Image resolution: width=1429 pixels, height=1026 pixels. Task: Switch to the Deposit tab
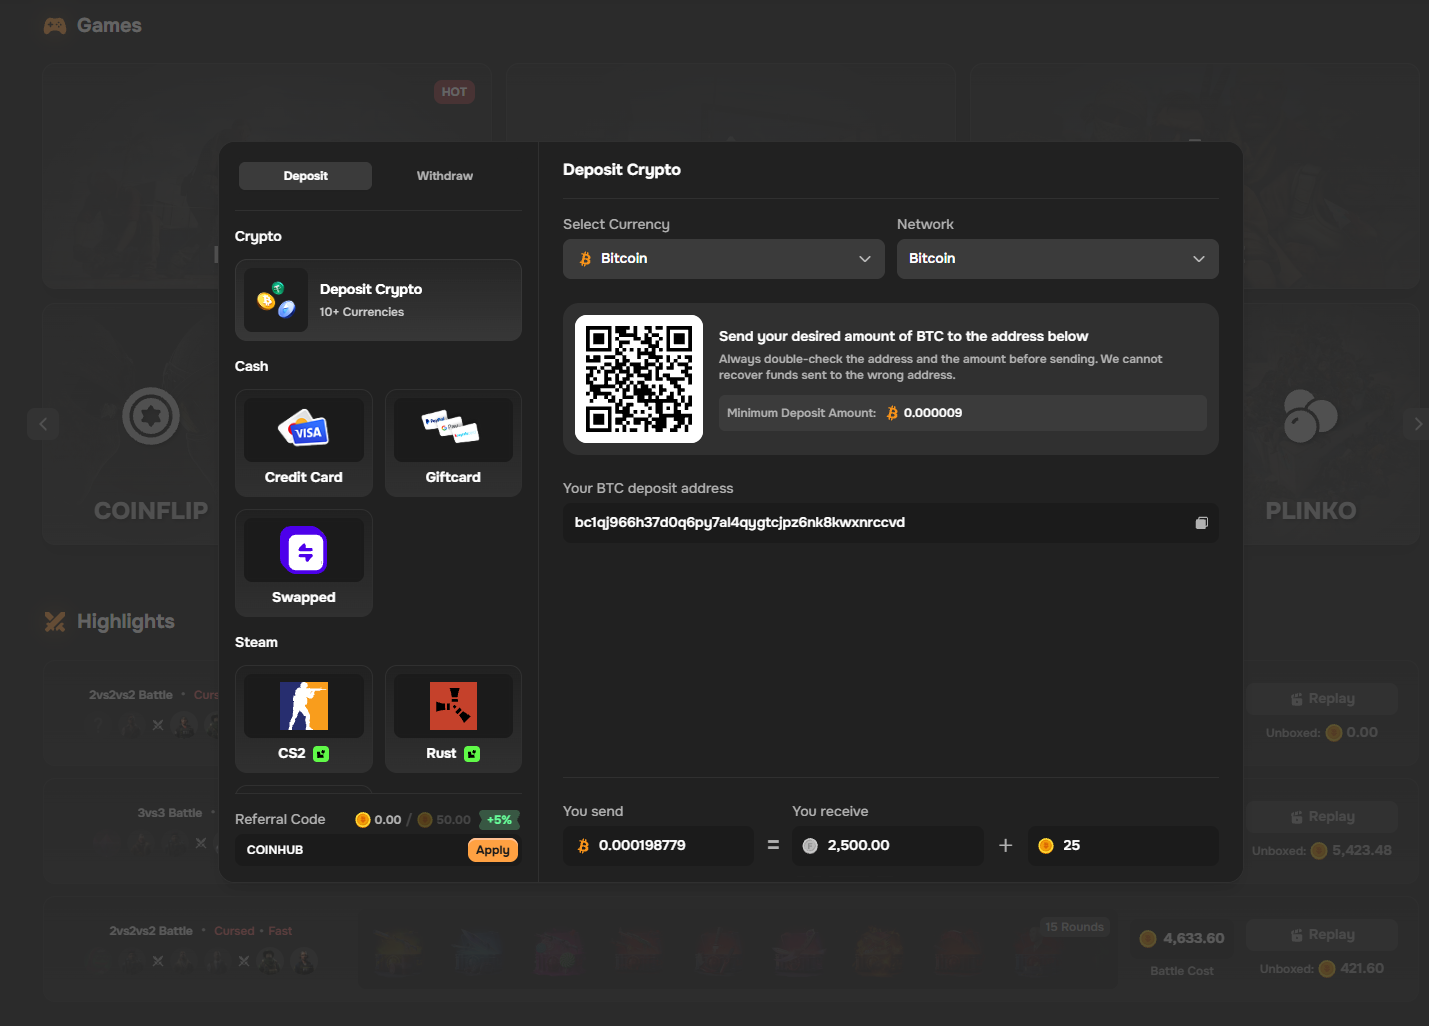(305, 176)
